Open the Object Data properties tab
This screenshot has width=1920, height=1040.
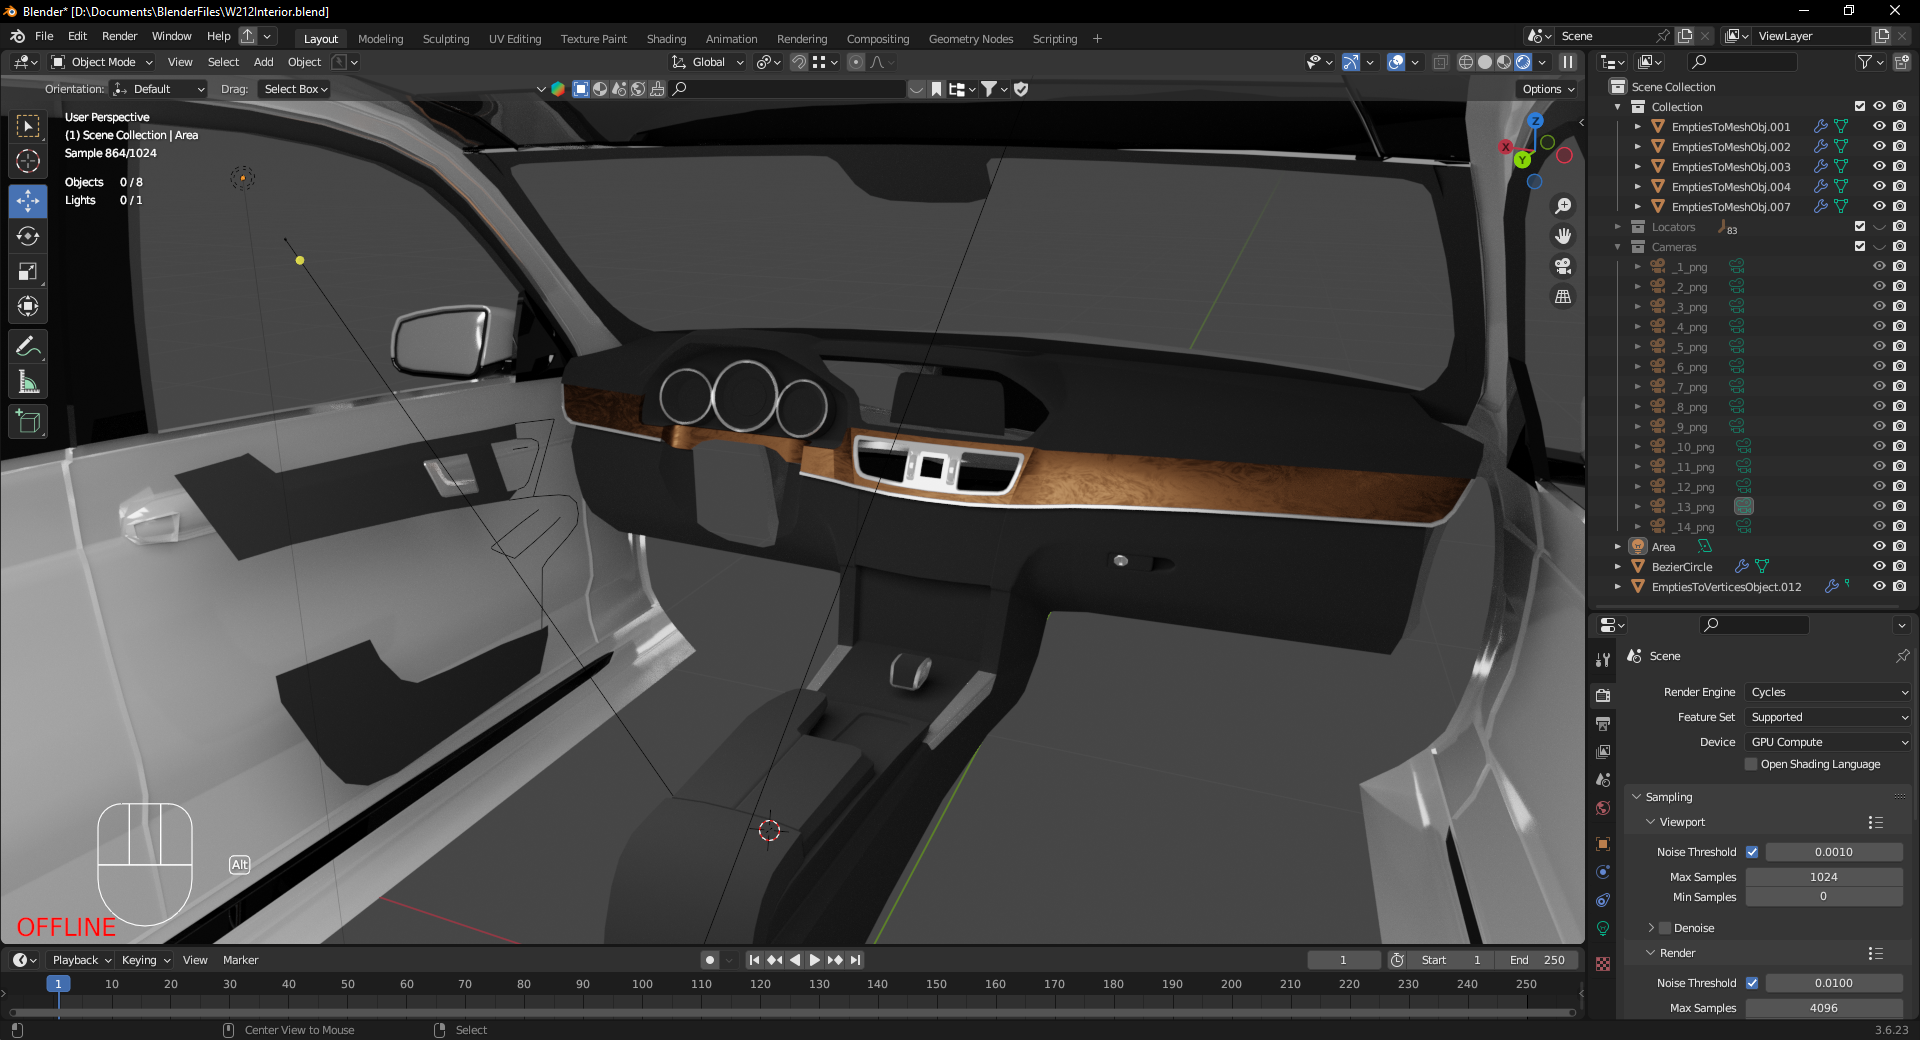1603,928
